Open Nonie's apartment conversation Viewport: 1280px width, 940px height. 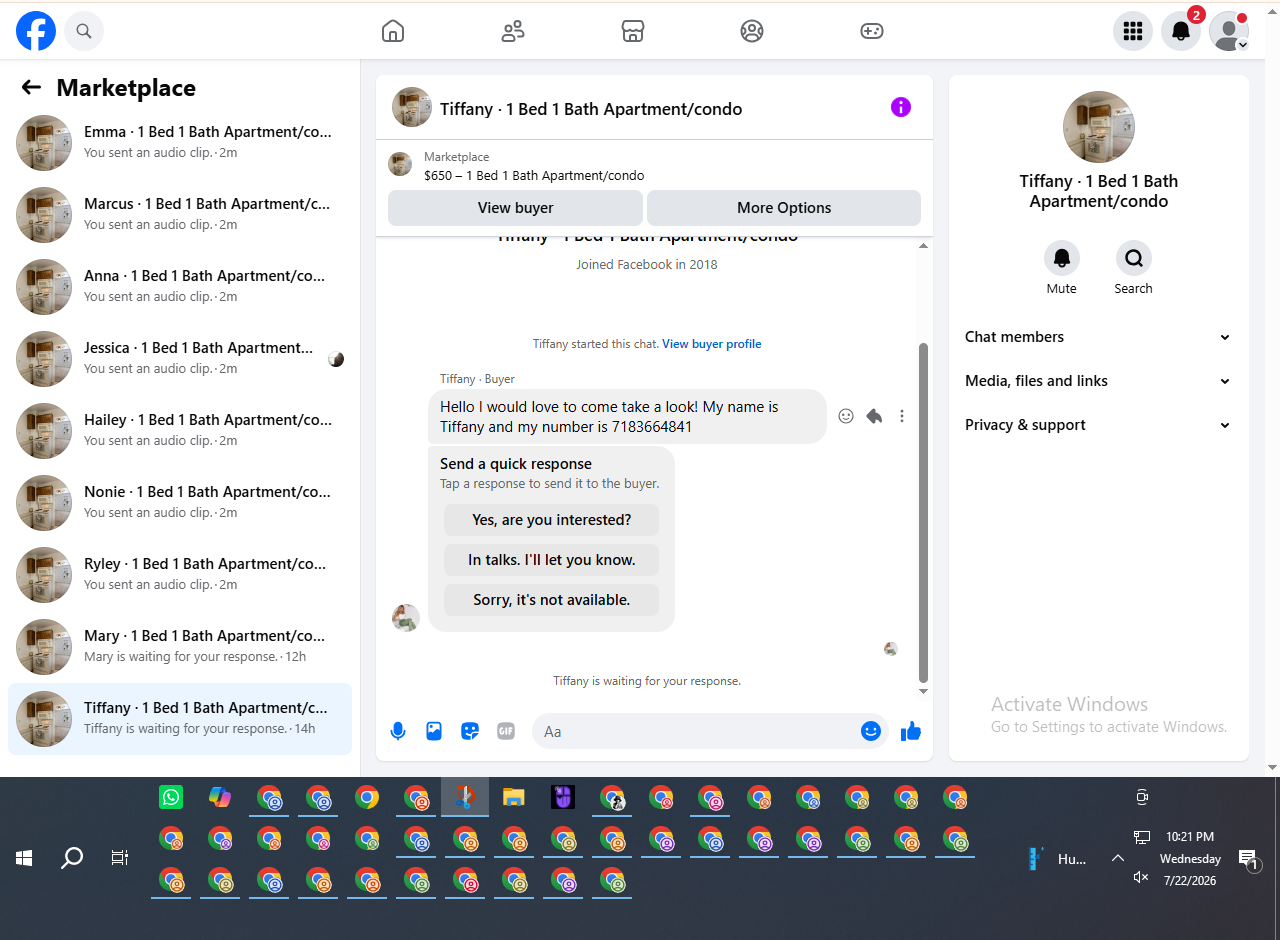[180, 503]
